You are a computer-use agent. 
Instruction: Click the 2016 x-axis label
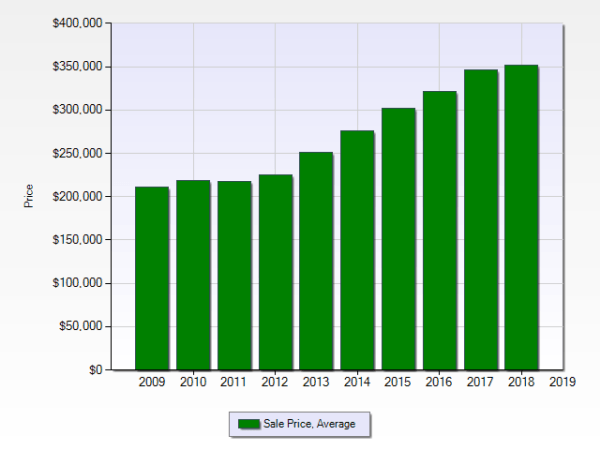coord(439,382)
